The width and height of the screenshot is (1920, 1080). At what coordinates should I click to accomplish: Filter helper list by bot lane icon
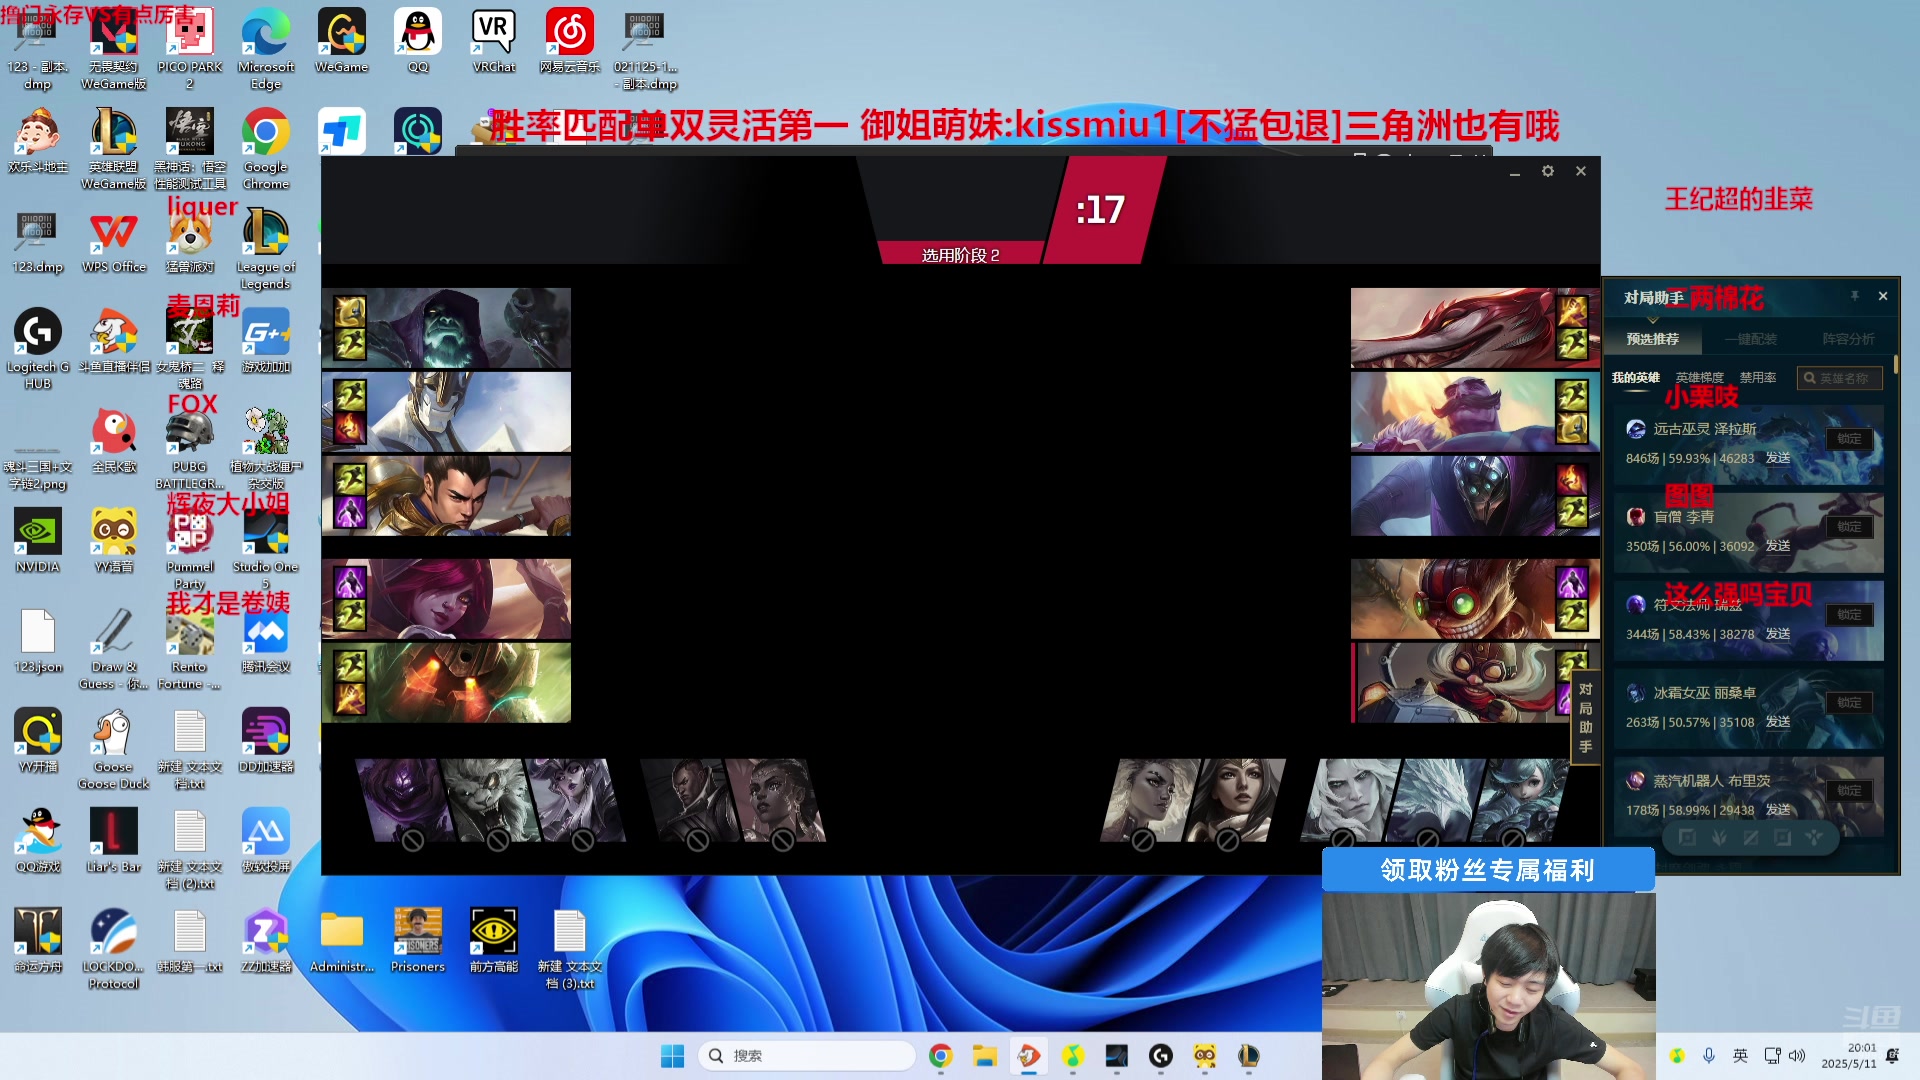coord(1782,837)
